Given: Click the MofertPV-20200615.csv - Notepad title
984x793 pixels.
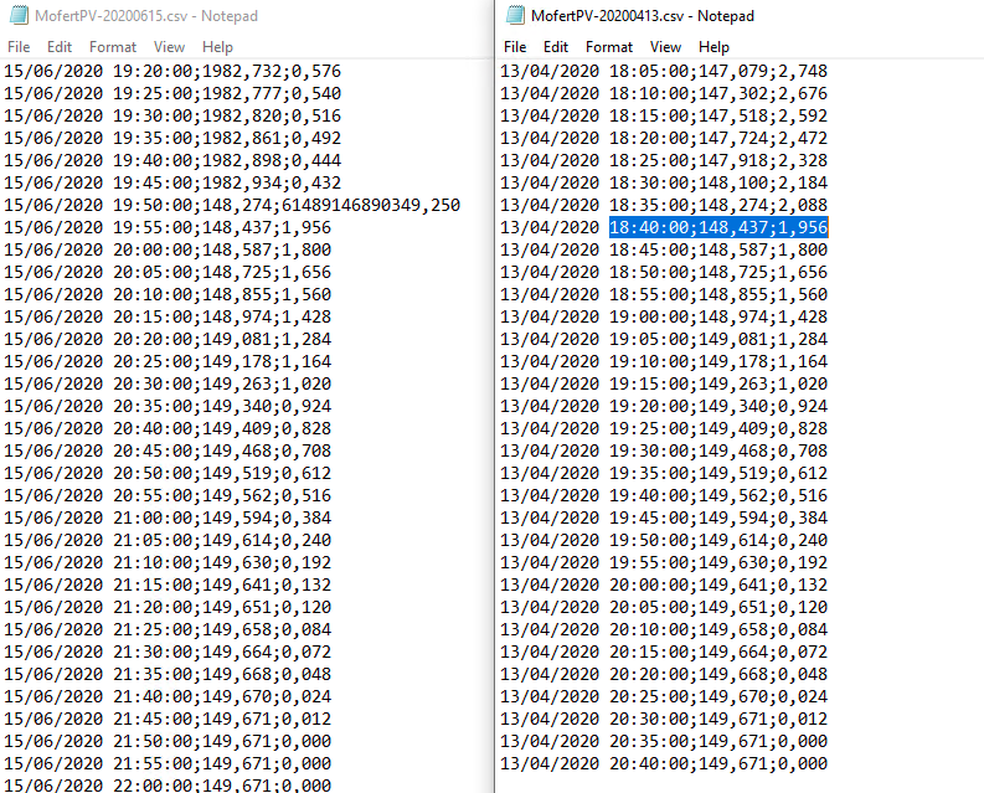Looking at the screenshot, I should [x=146, y=16].
